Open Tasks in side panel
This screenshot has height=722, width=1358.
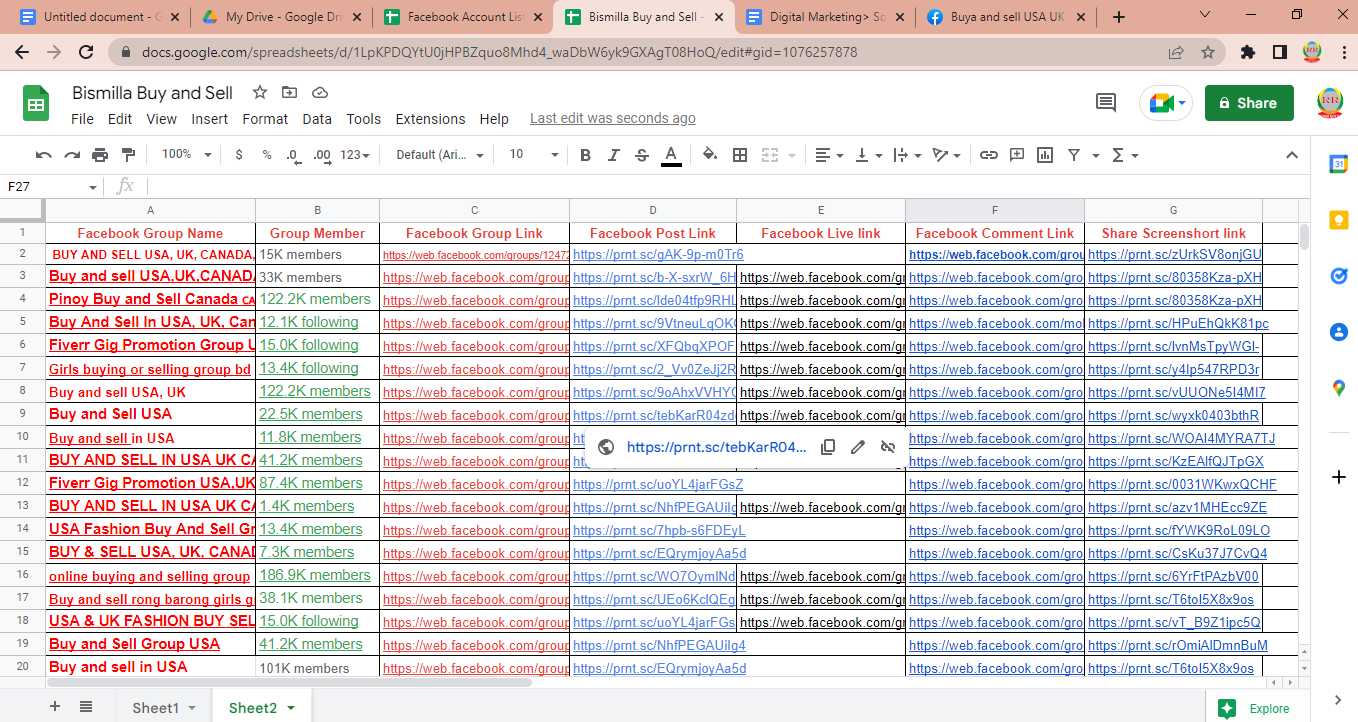(1338, 276)
